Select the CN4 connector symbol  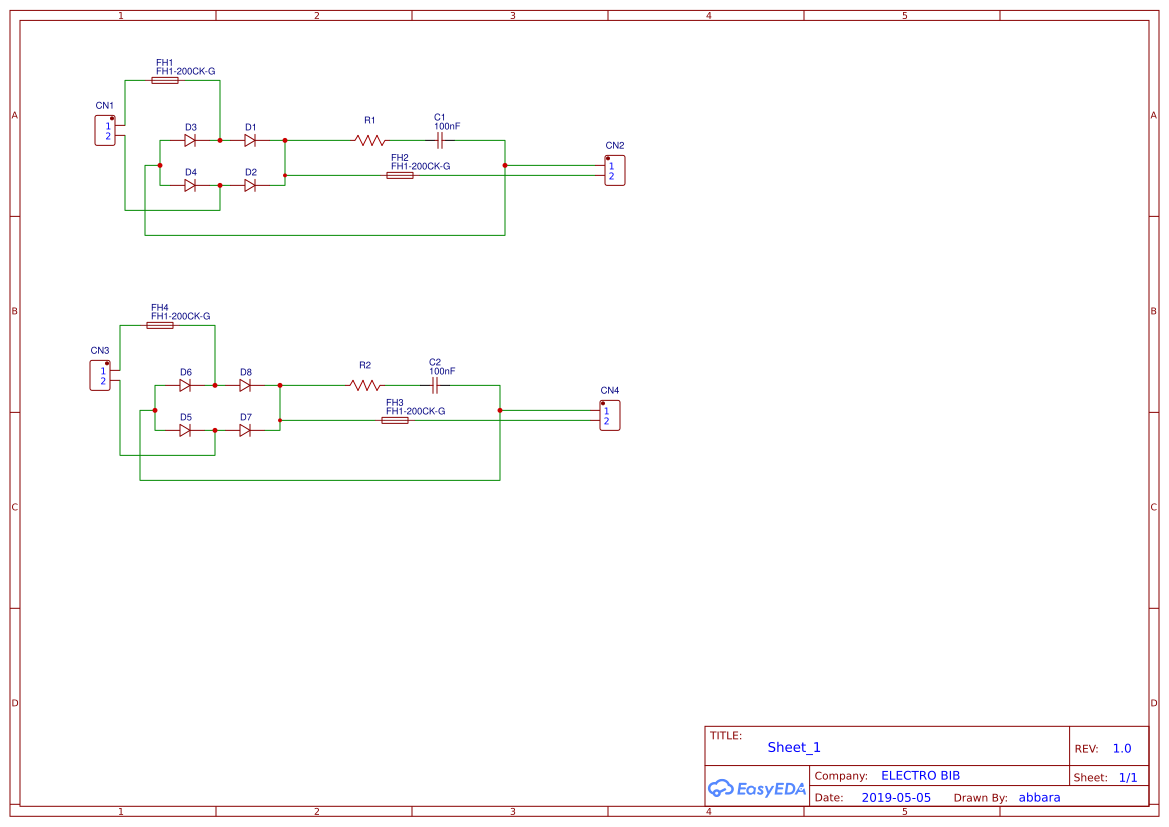[x=610, y=415]
